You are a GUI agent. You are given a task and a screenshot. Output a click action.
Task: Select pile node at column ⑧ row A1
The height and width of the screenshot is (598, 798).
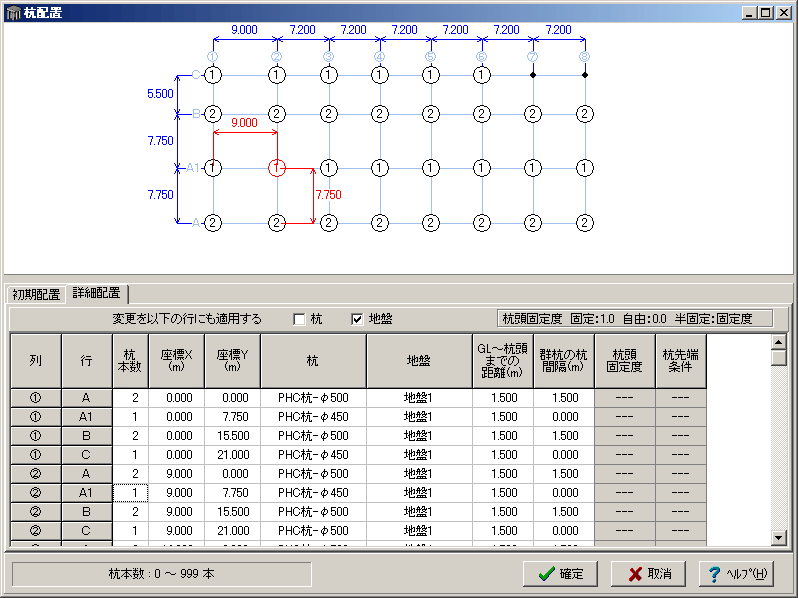[x=585, y=167]
